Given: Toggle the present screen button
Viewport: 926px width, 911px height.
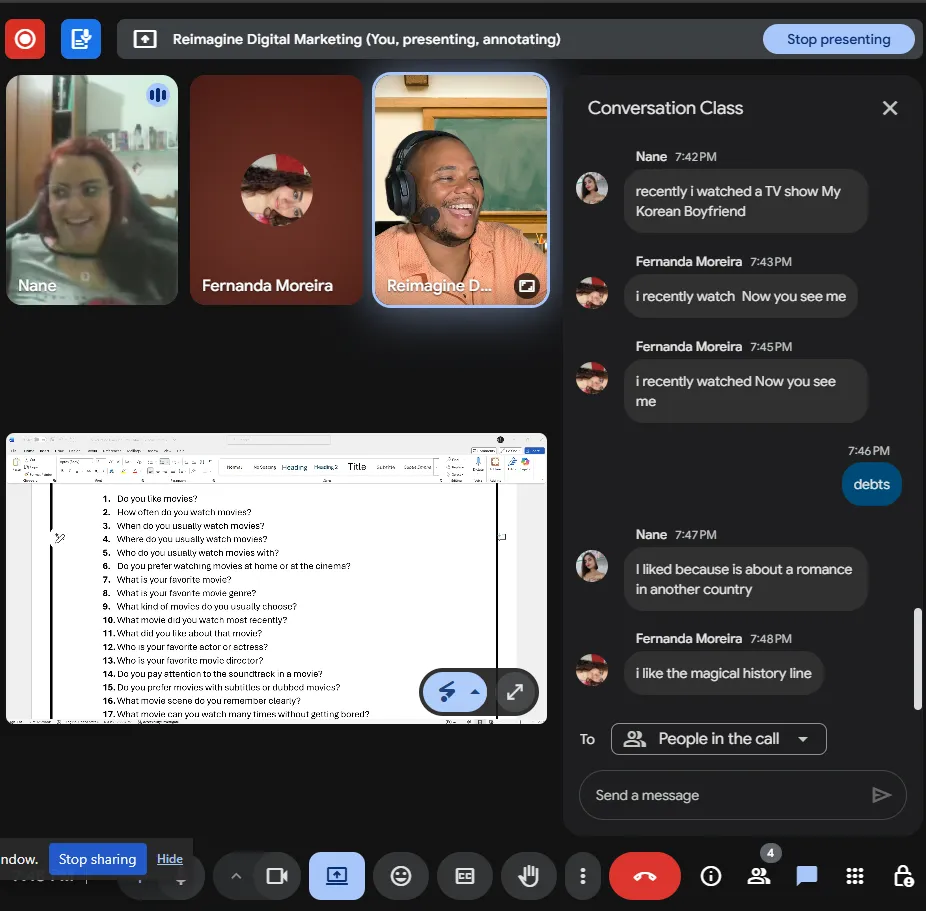Looking at the screenshot, I should click(x=337, y=876).
